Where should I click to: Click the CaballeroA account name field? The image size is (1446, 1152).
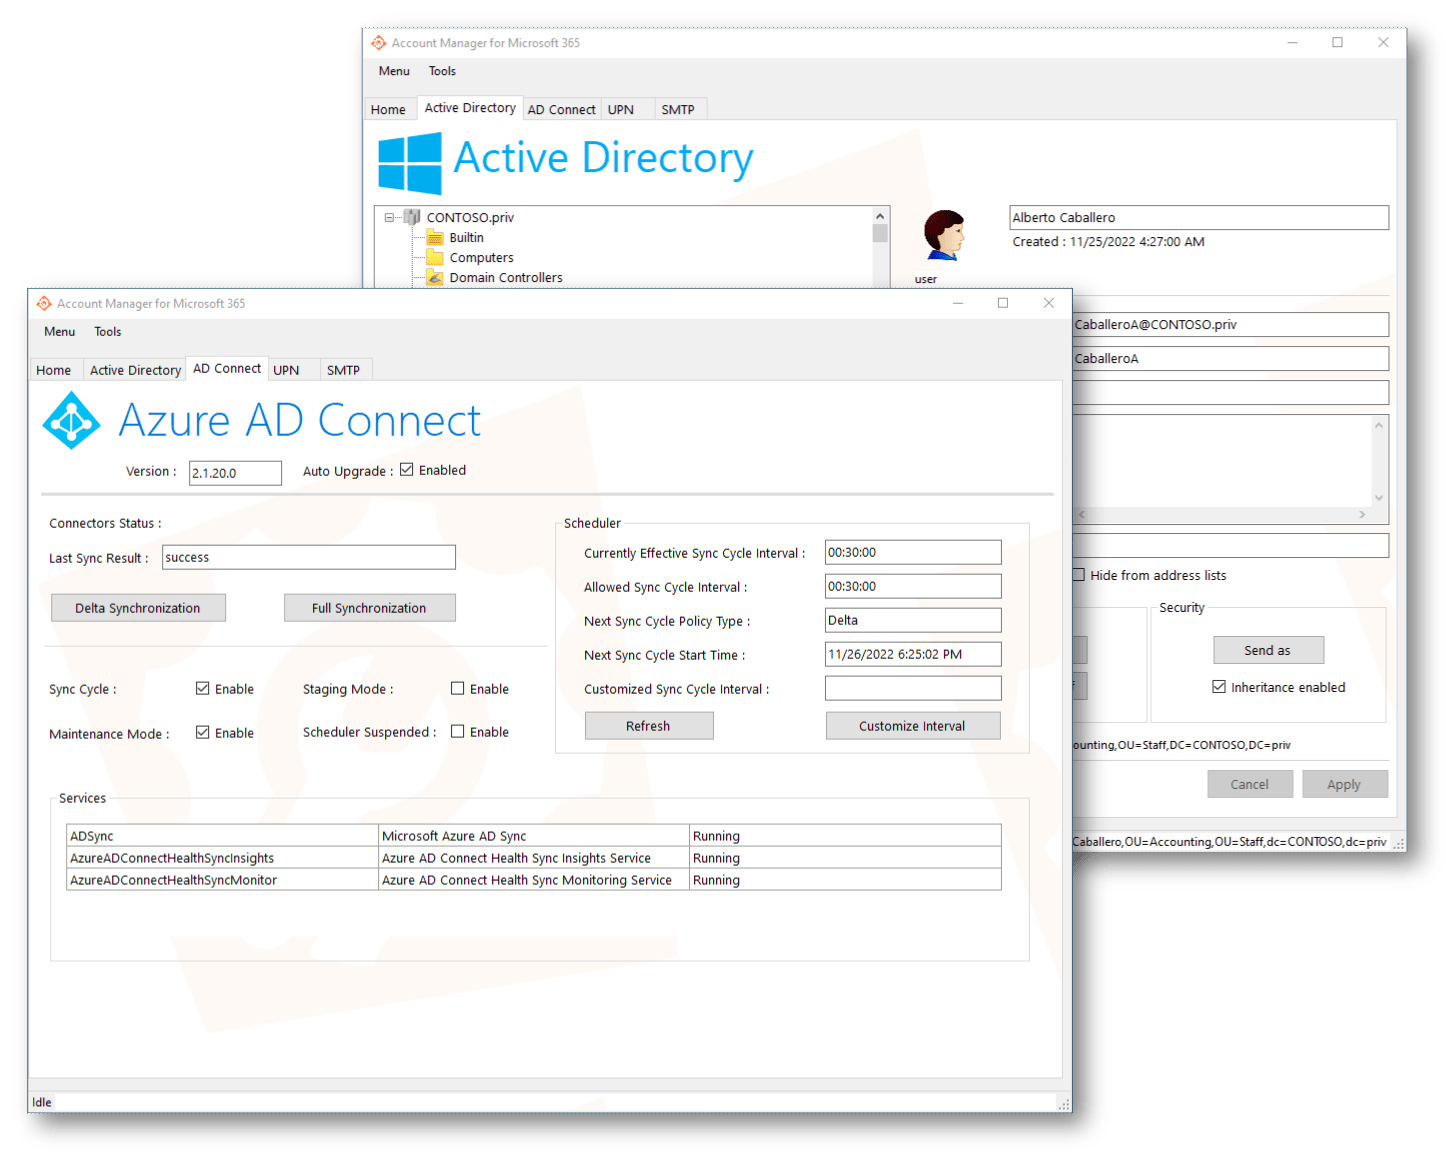[x=1231, y=358]
